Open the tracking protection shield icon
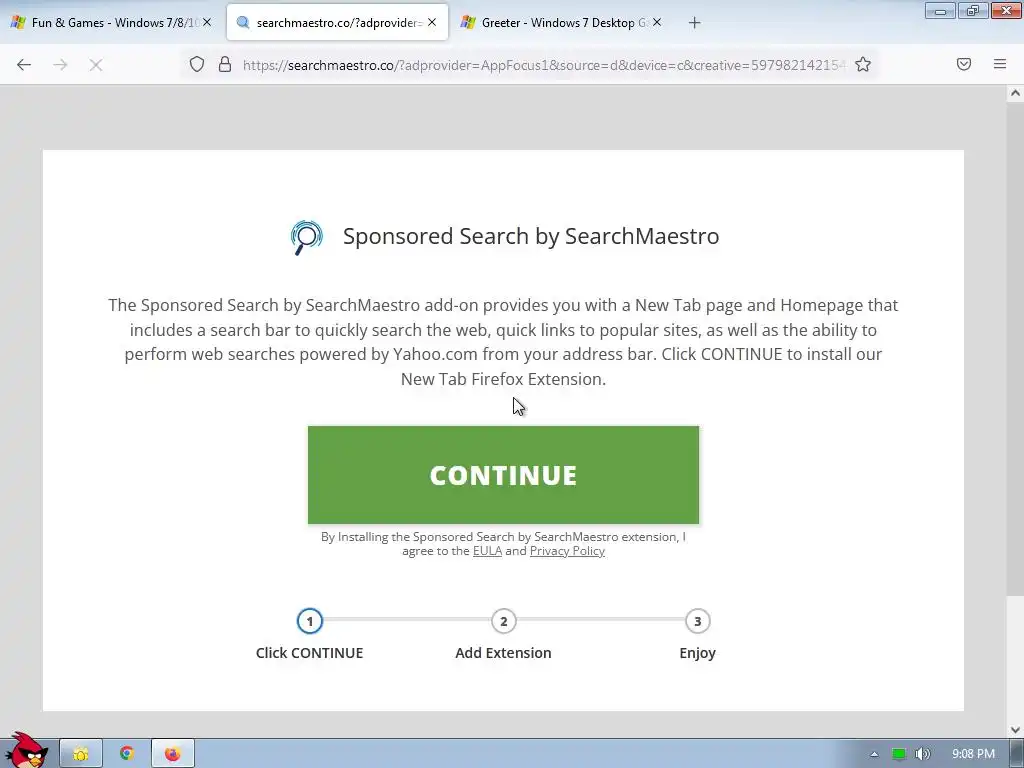 point(197,64)
